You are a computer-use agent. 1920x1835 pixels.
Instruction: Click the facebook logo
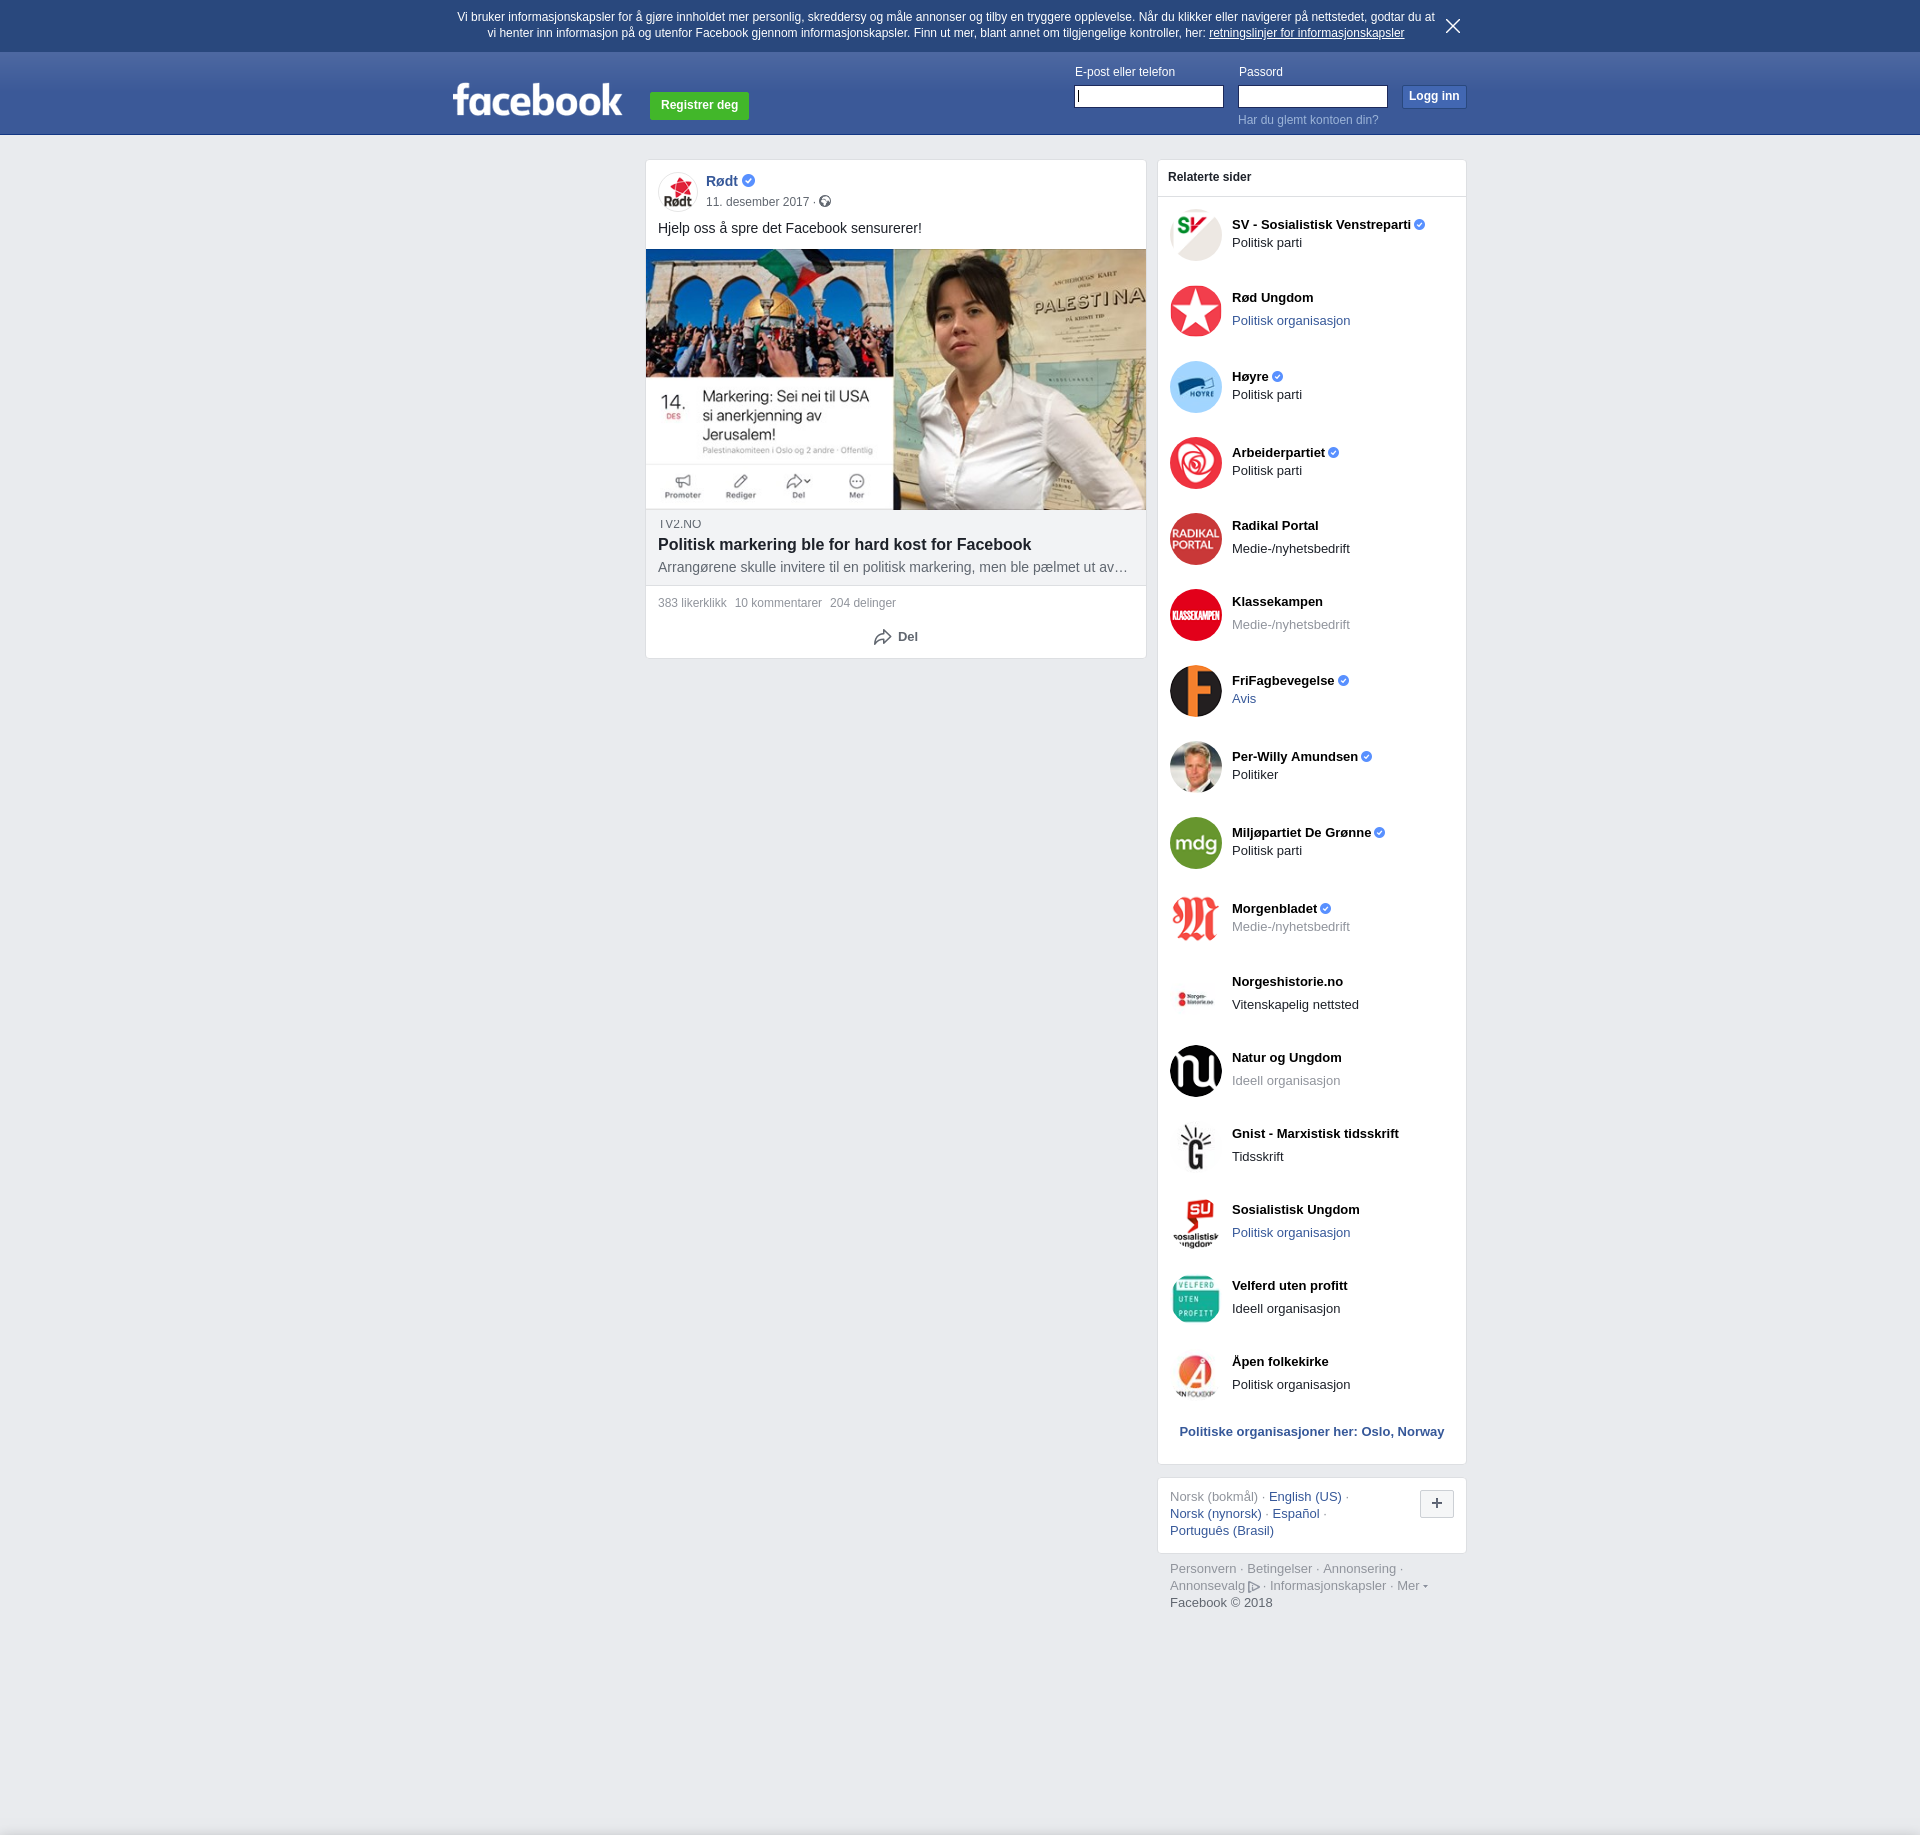point(537,100)
